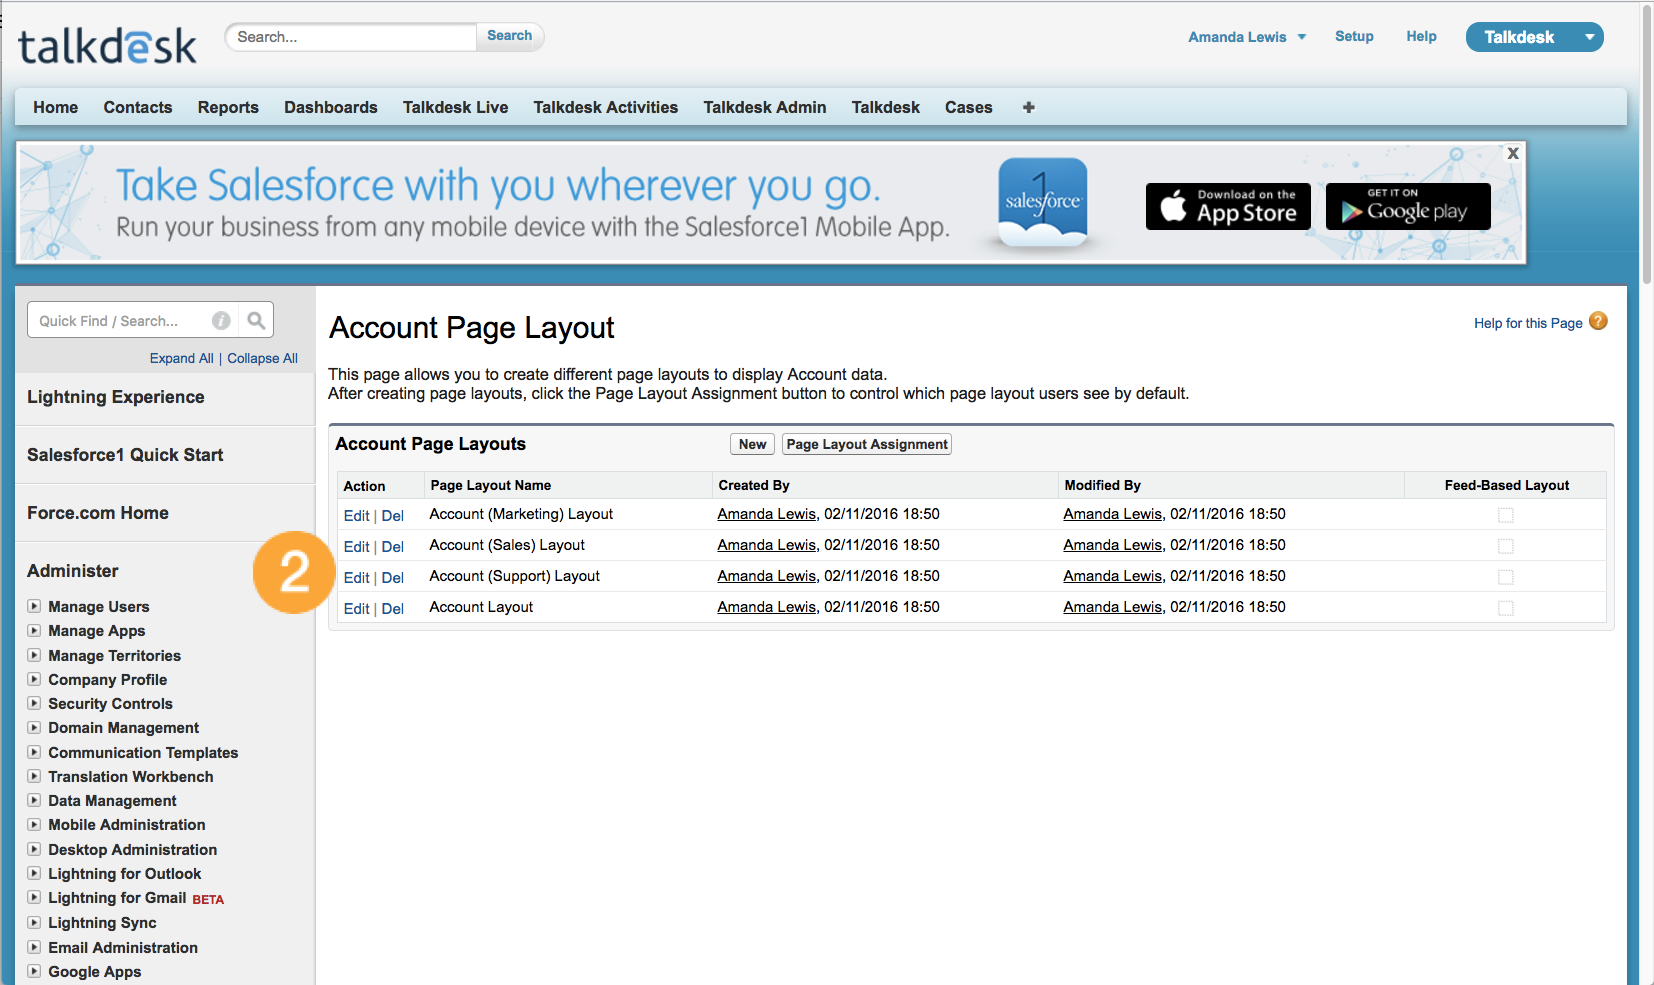Open the Amanda Lewis user dropdown
This screenshot has height=985, width=1654.
tap(1247, 37)
